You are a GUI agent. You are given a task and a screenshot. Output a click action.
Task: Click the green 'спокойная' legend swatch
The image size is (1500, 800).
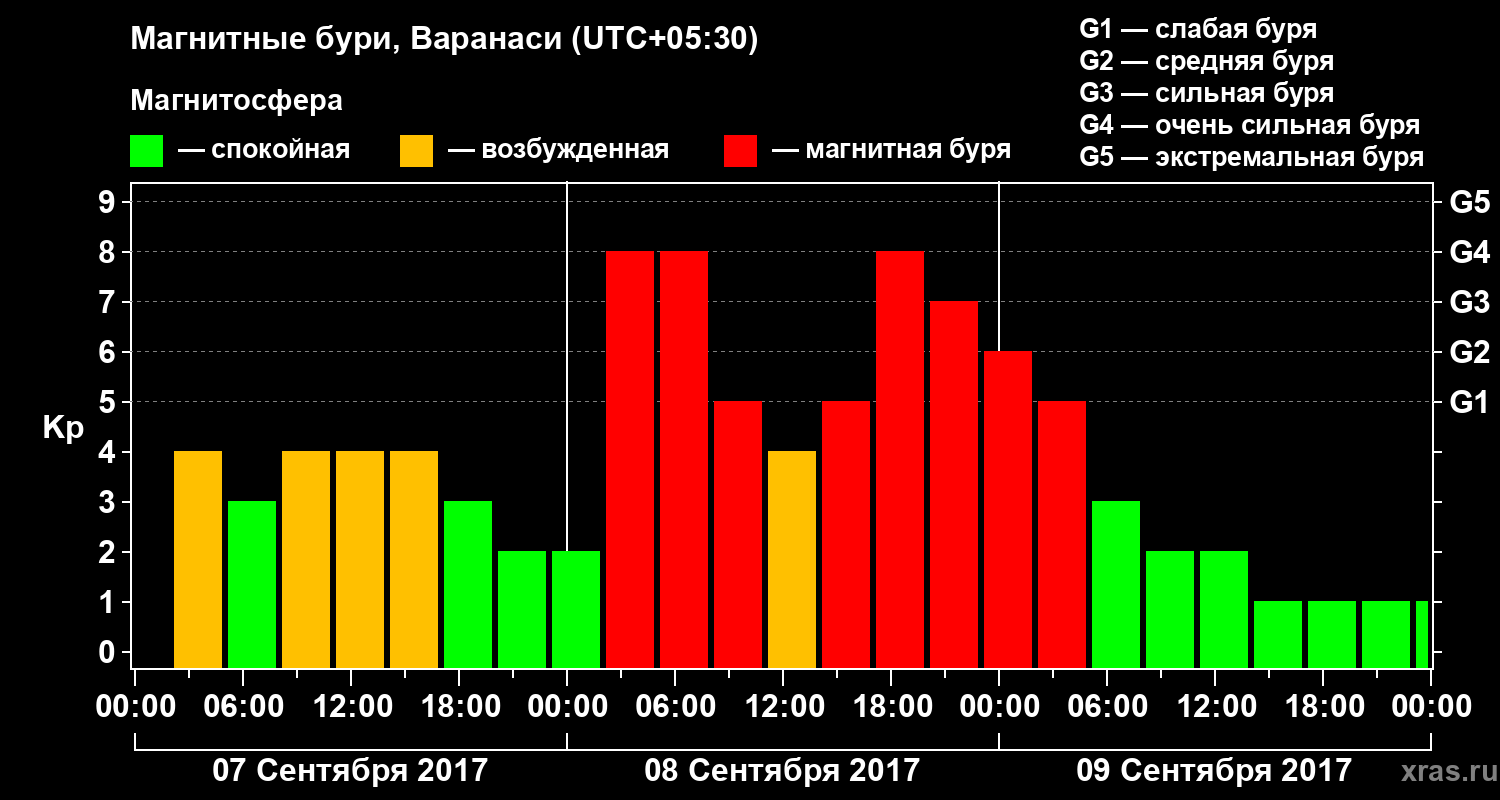tap(146, 151)
